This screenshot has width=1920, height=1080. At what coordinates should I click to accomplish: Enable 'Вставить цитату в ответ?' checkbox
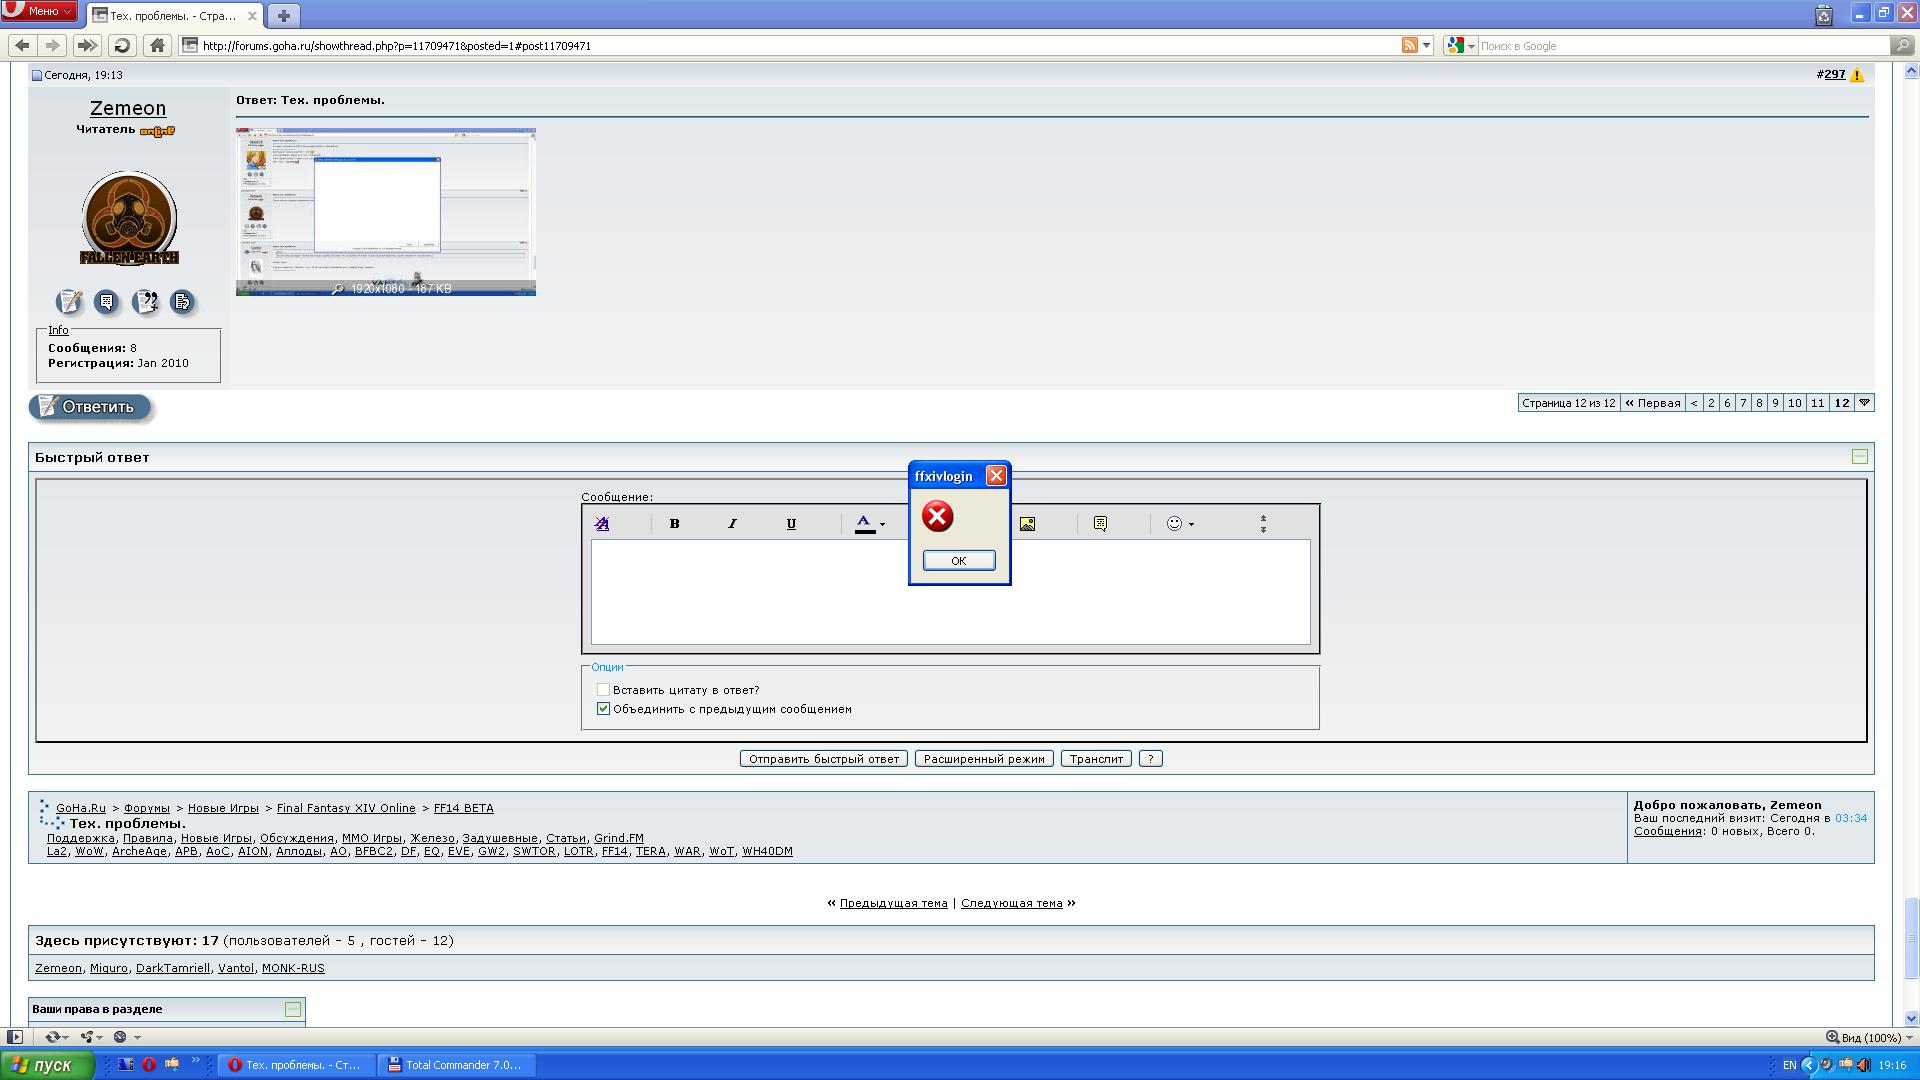click(603, 690)
